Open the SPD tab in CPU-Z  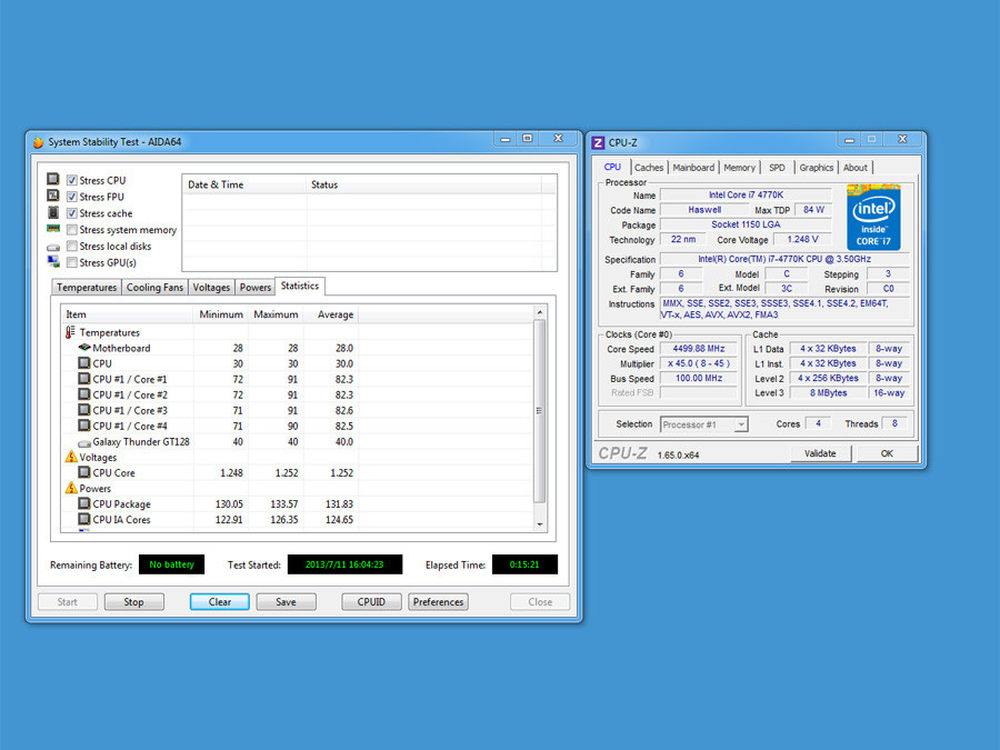pyautogui.click(x=777, y=168)
